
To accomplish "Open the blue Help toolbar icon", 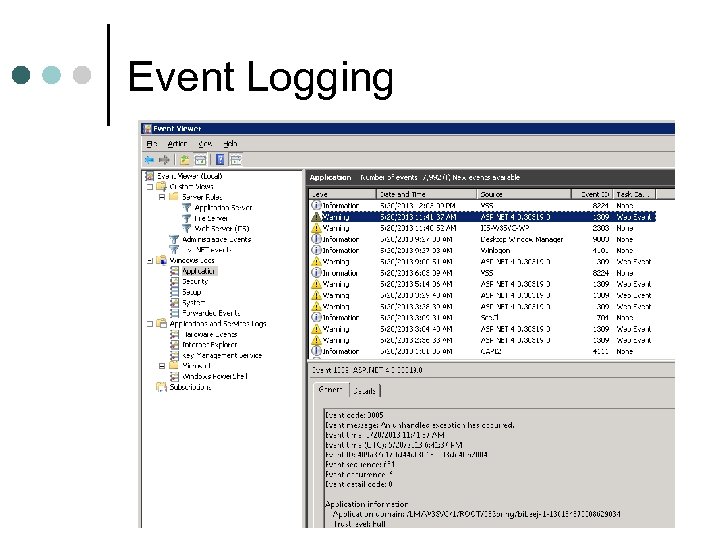I will (220, 159).
